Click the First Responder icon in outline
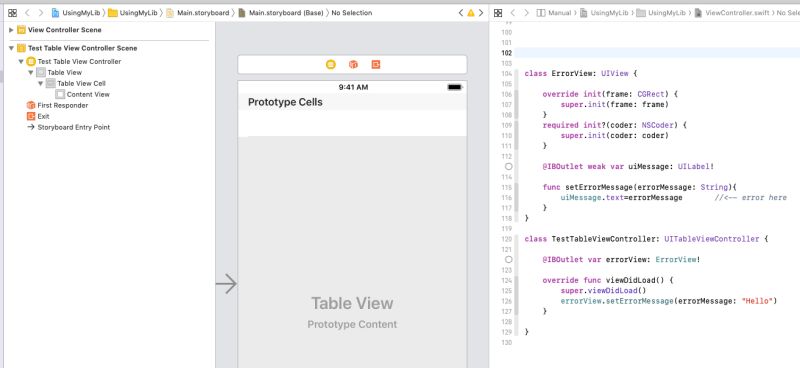This screenshot has width=800, height=368. click(31, 106)
